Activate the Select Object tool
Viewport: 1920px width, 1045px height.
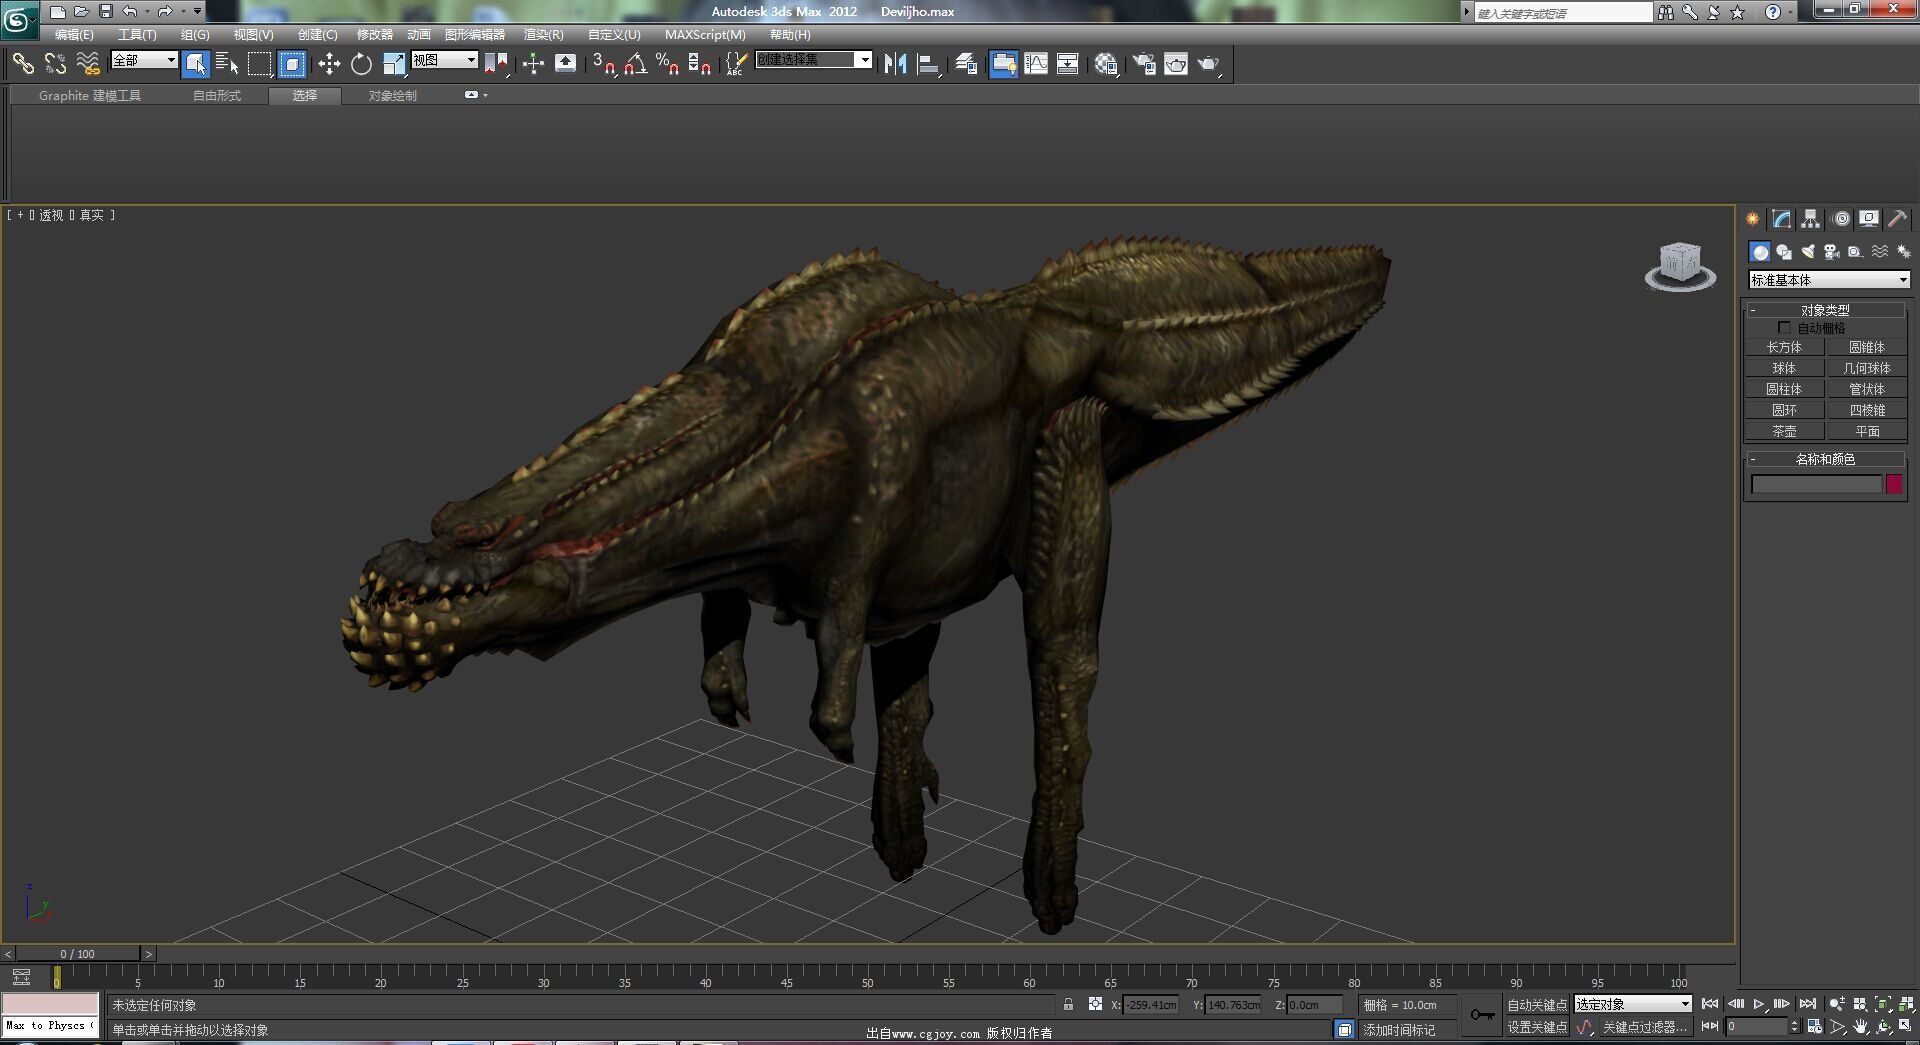196,64
